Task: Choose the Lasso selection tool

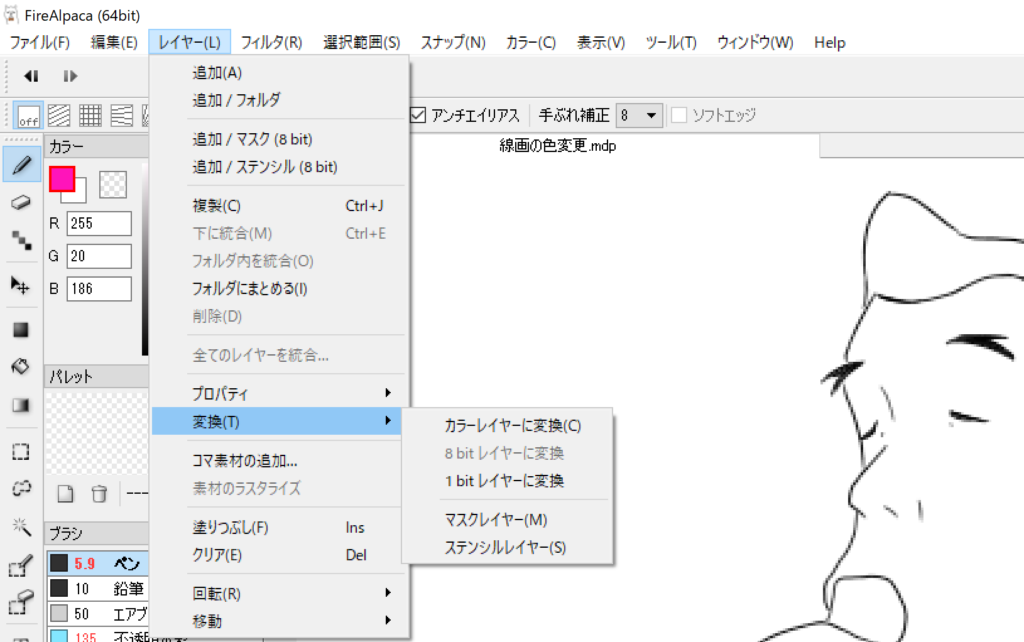Action: click(x=20, y=489)
